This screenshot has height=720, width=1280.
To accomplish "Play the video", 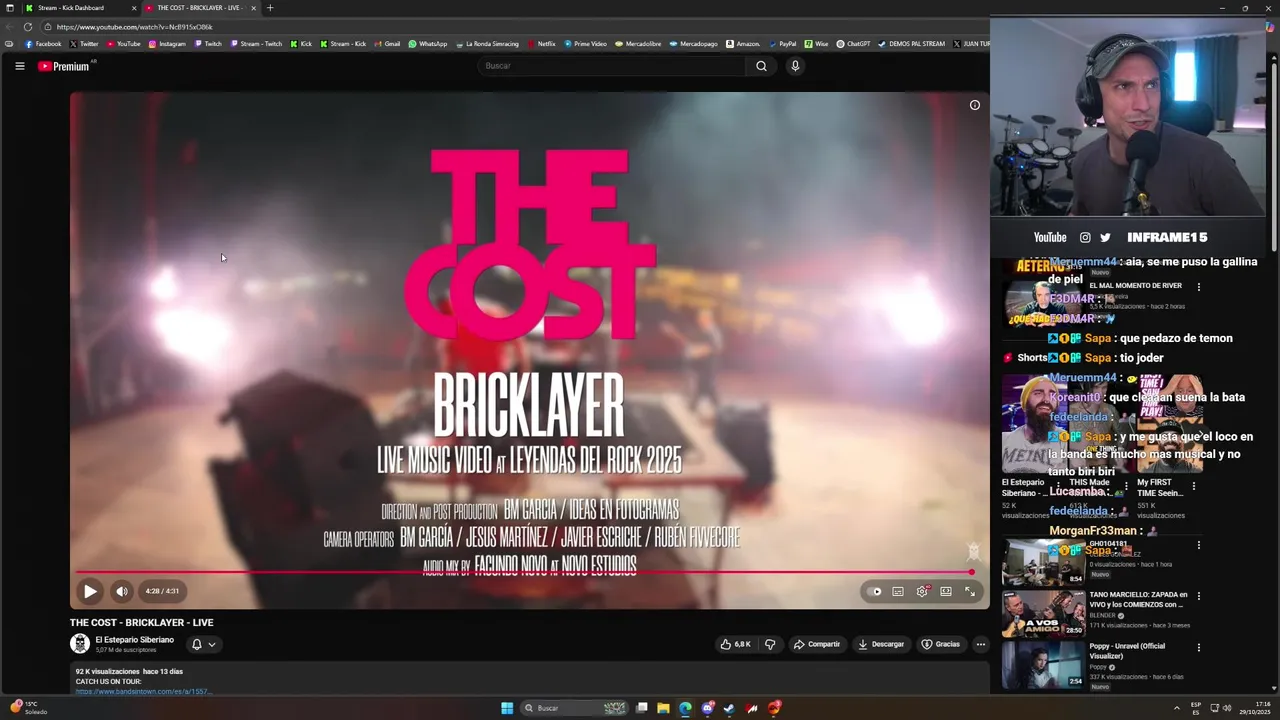I will [90, 591].
